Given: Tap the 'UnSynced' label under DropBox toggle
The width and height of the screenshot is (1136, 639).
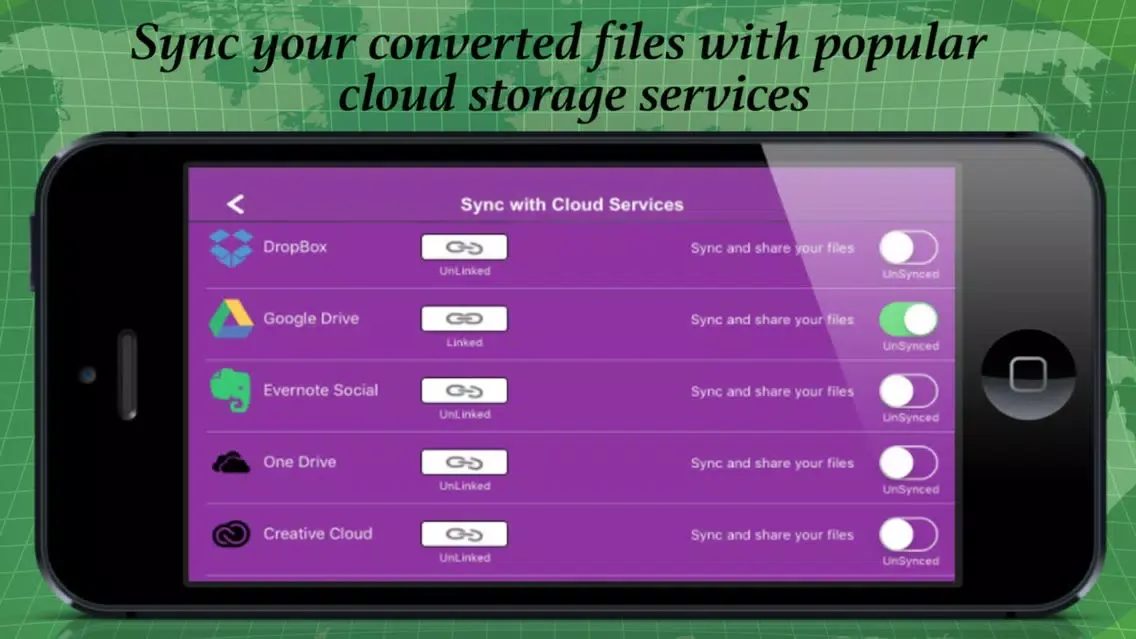Looking at the screenshot, I should click(x=911, y=275).
